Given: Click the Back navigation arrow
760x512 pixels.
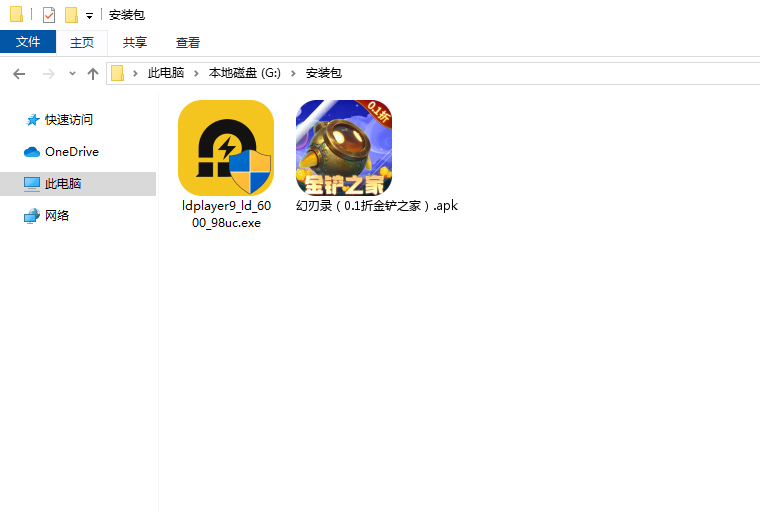Looking at the screenshot, I should click(x=18, y=74).
